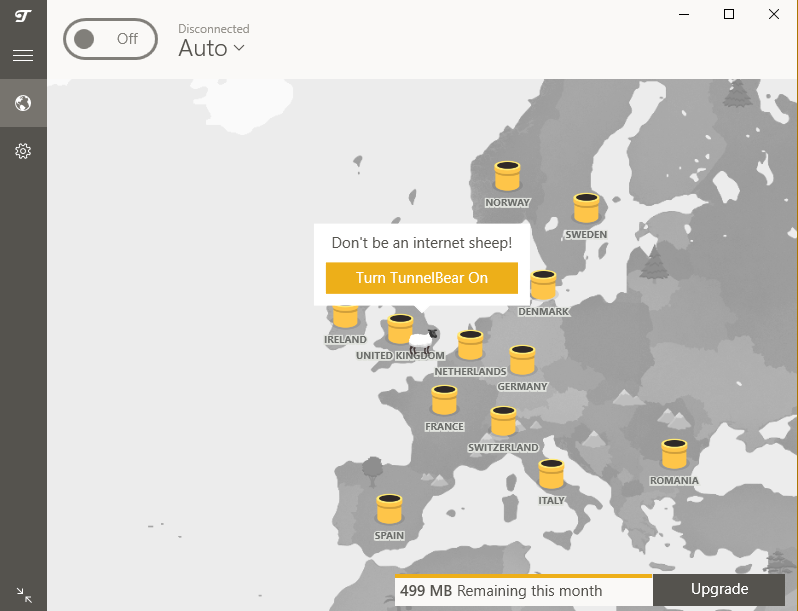This screenshot has height=611, width=798.
Task: Minimize the TunnelBear window
Action: 684,14
